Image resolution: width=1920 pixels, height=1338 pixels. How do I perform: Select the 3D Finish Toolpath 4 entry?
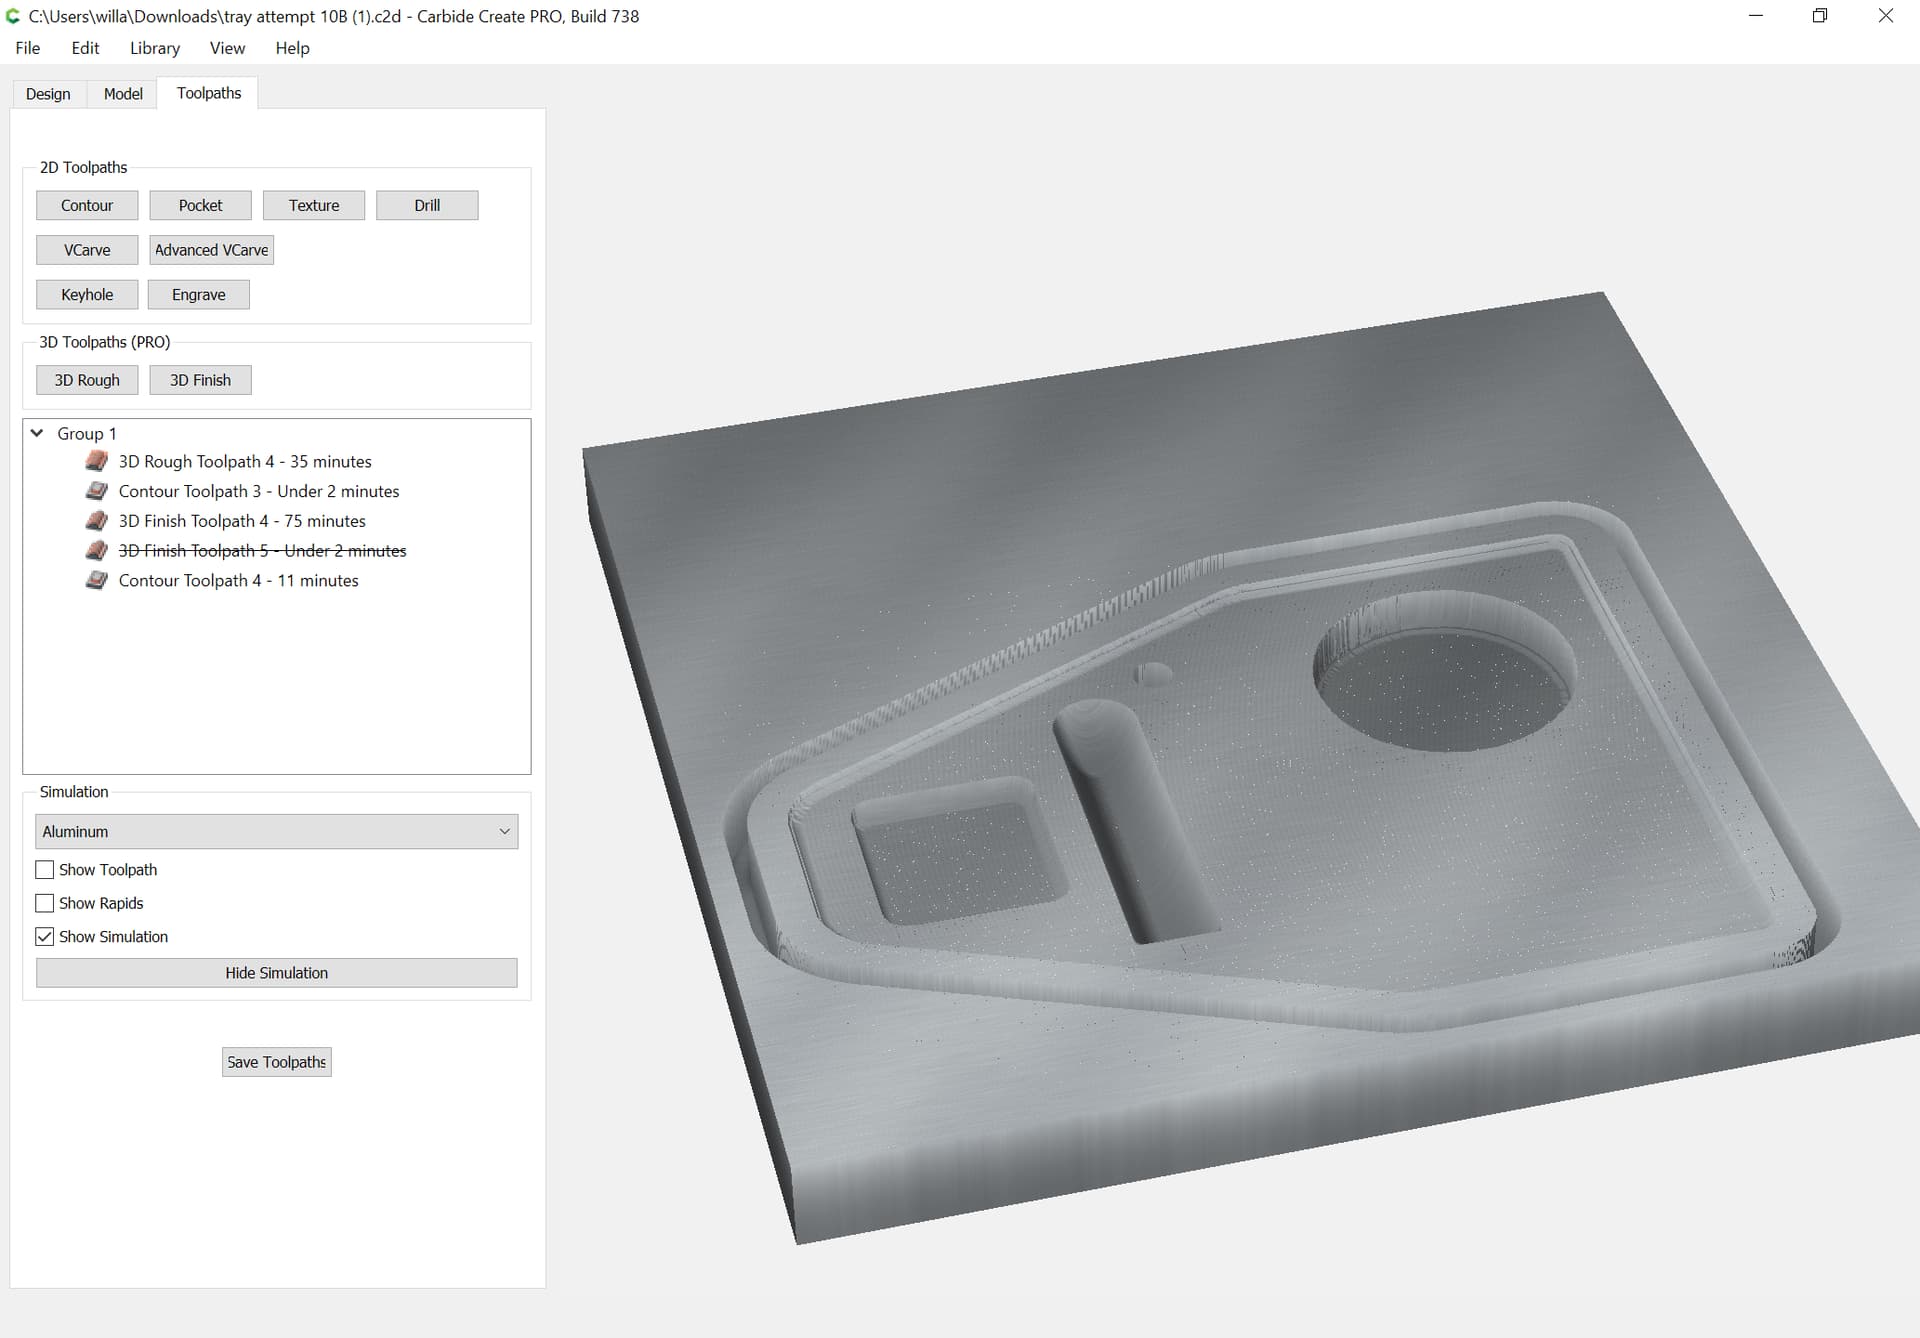[x=242, y=521]
